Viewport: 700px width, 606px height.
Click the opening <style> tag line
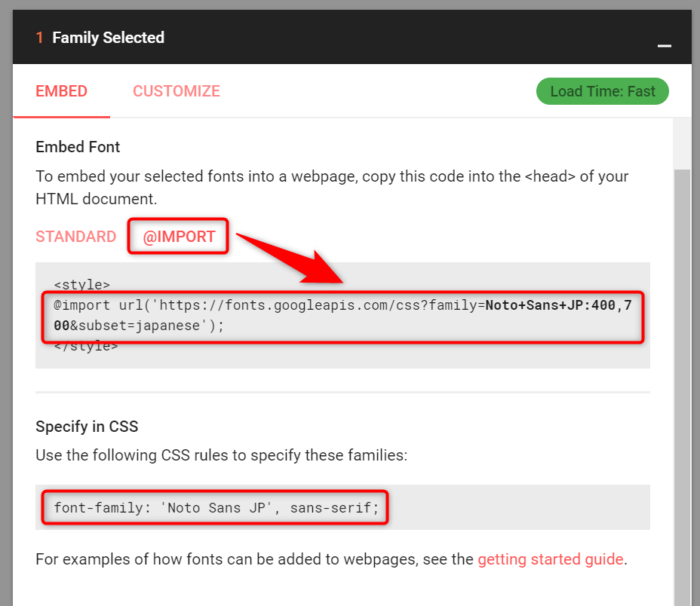82,285
